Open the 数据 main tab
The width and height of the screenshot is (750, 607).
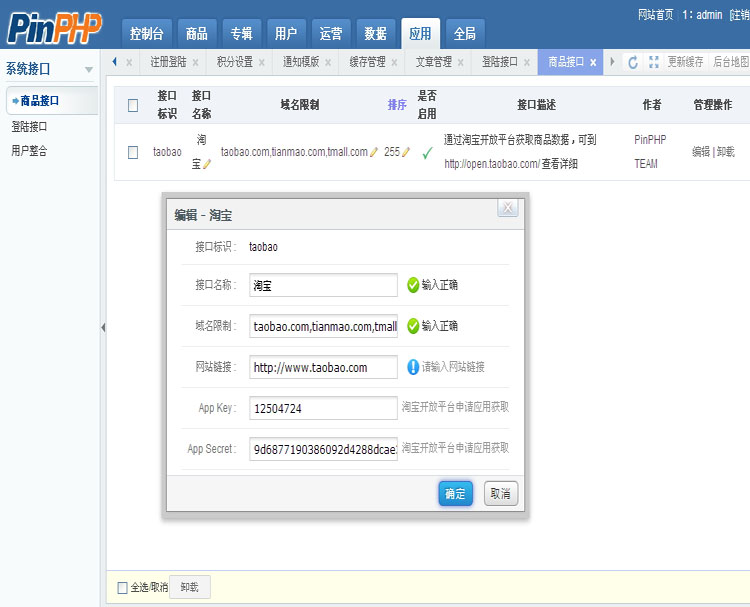pyautogui.click(x=375, y=34)
